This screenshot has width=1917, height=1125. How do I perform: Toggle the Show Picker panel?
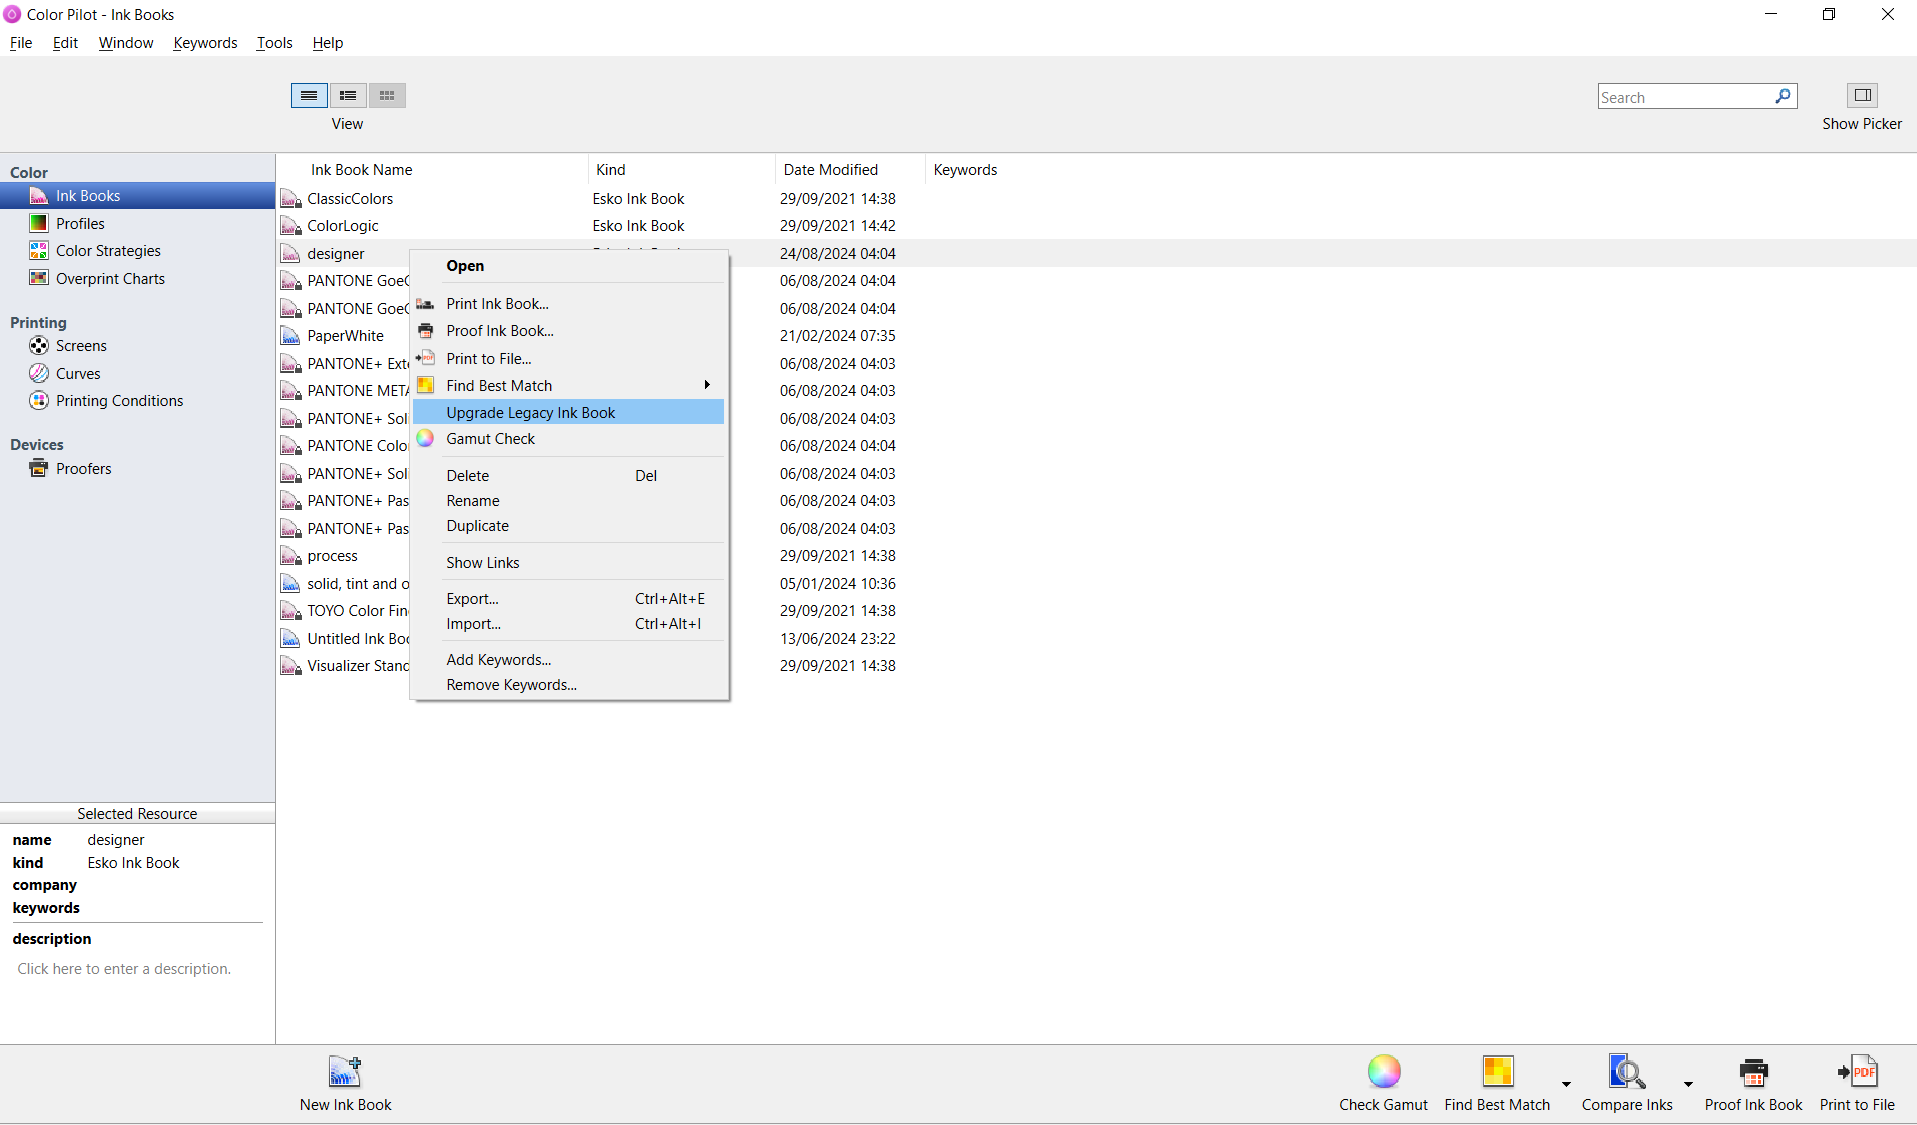1863,95
